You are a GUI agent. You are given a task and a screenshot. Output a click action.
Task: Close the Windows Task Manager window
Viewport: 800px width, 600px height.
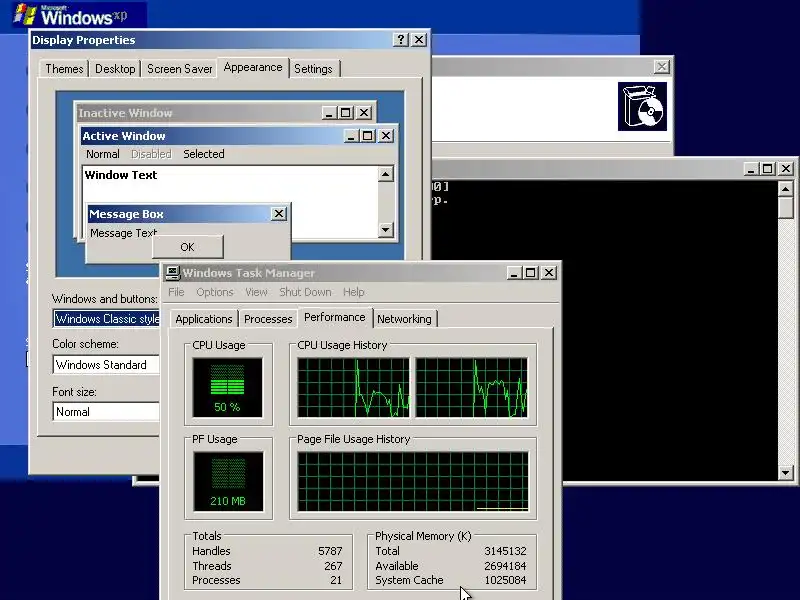(548, 273)
